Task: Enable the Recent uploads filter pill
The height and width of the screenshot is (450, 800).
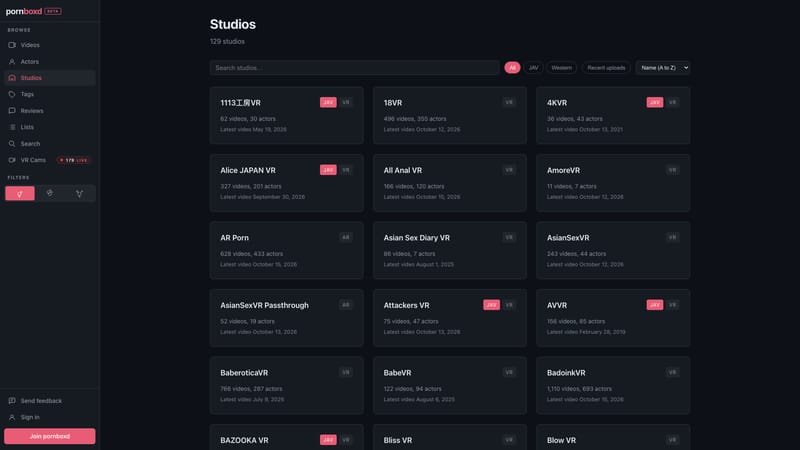Action: 606,67
